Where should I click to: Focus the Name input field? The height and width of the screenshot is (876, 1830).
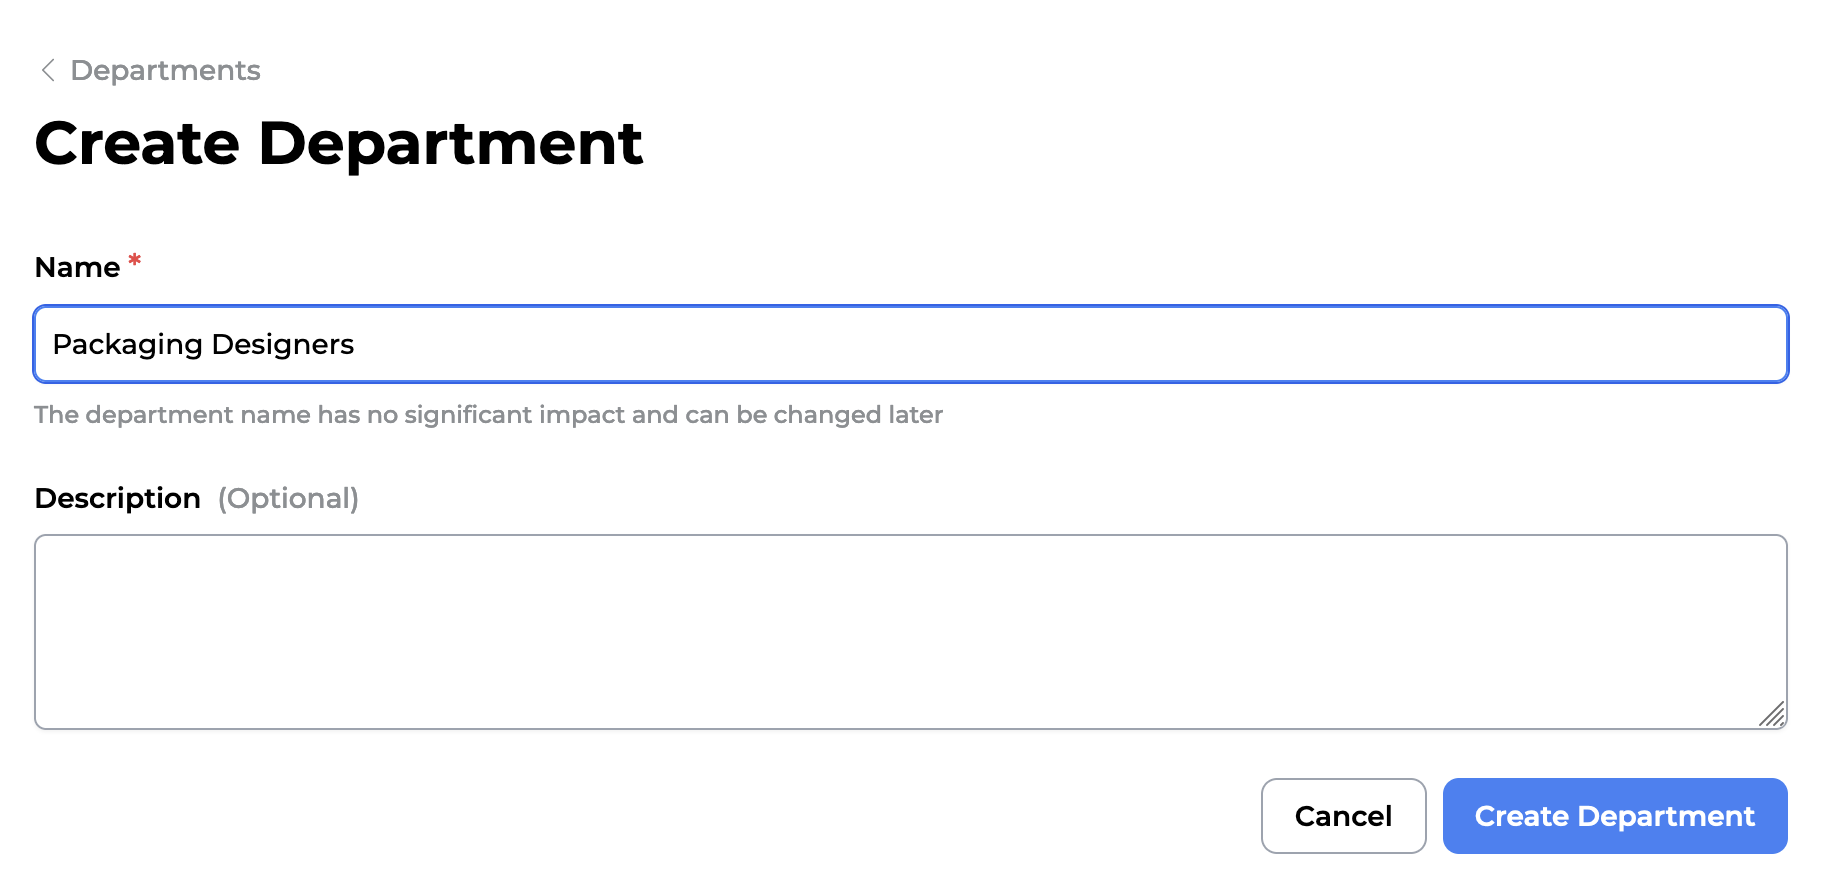tap(910, 344)
